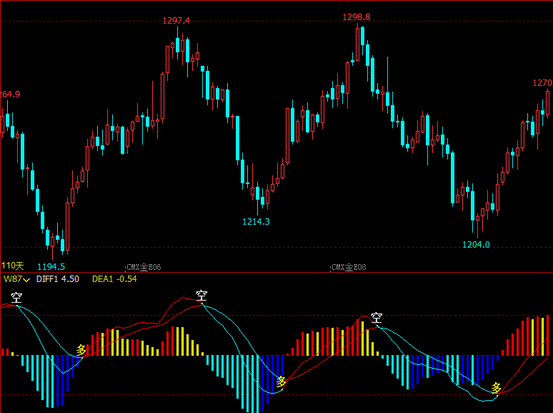Viewport: 553px width, 413px height.
Task: Click the 空 signal icon after the 1298.8 peak
Action: click(376, 317)
